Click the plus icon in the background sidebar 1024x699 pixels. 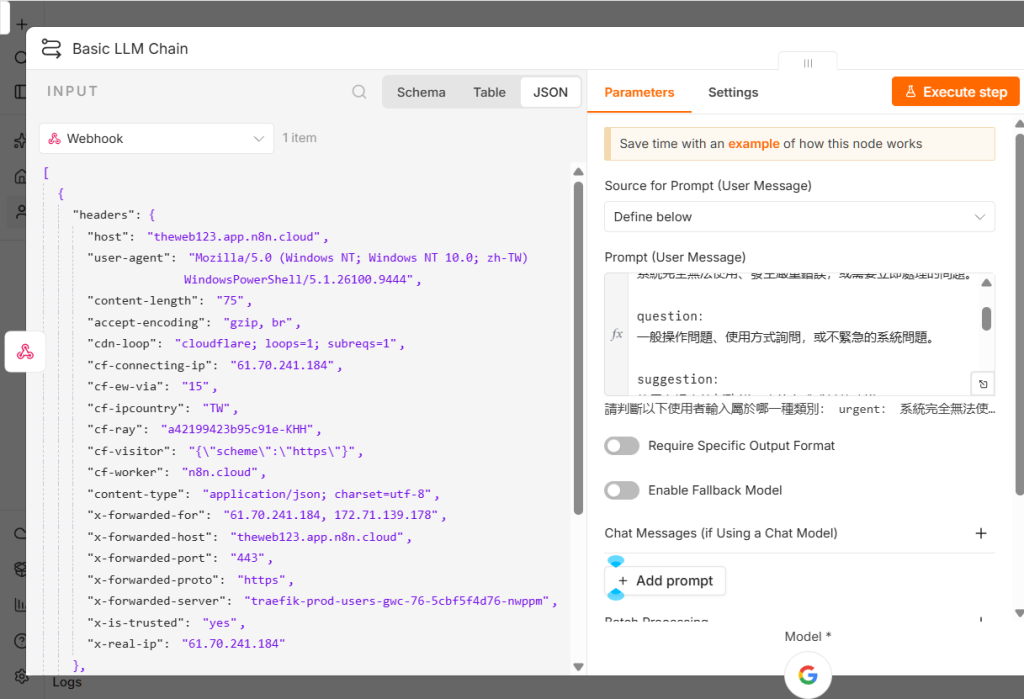click(22, 25)
